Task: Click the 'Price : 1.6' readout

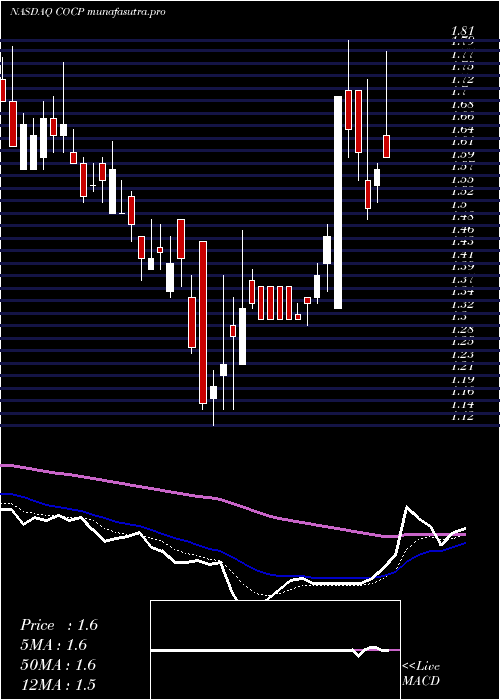Action: point(59,625)
